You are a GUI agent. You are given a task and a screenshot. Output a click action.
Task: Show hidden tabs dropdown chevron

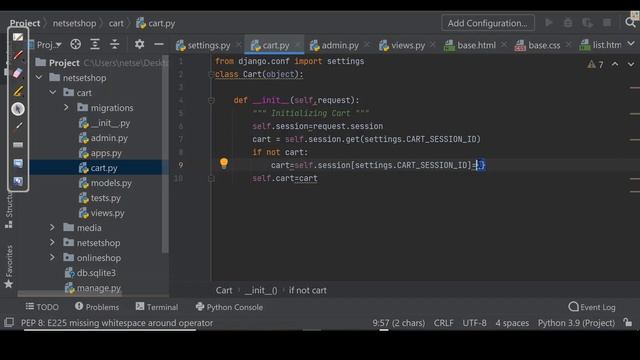point(631,44)
